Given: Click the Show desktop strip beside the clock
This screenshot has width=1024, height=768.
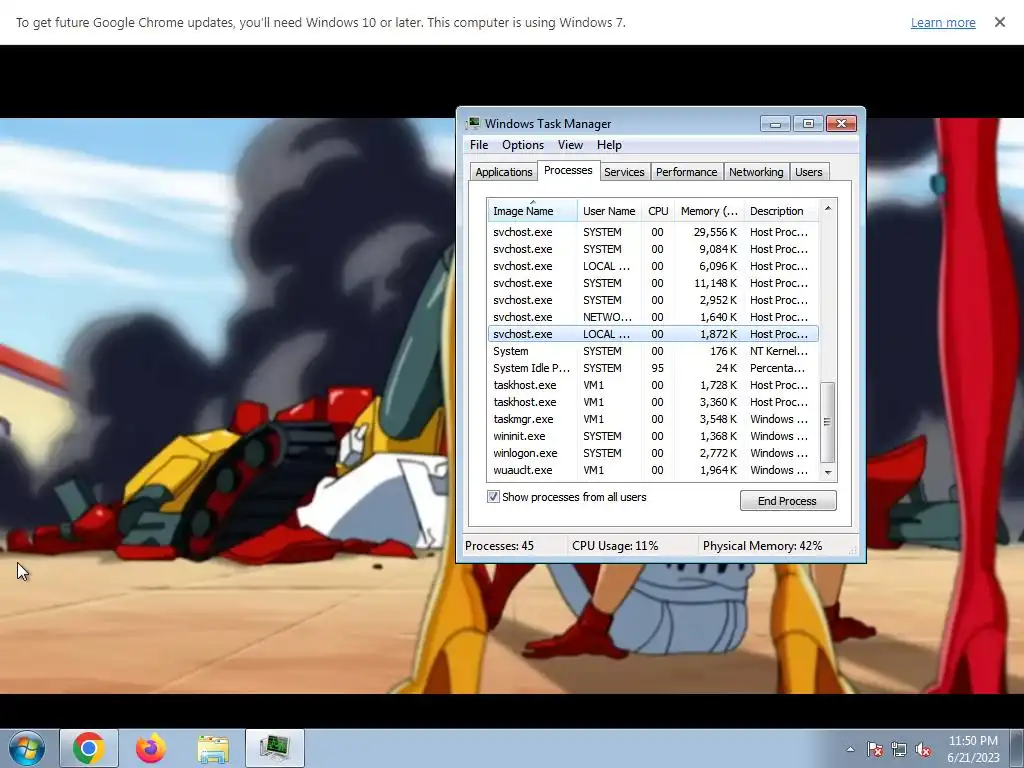Looking at the screenshot, I should pyautogui.click(x=1018, y=749).
